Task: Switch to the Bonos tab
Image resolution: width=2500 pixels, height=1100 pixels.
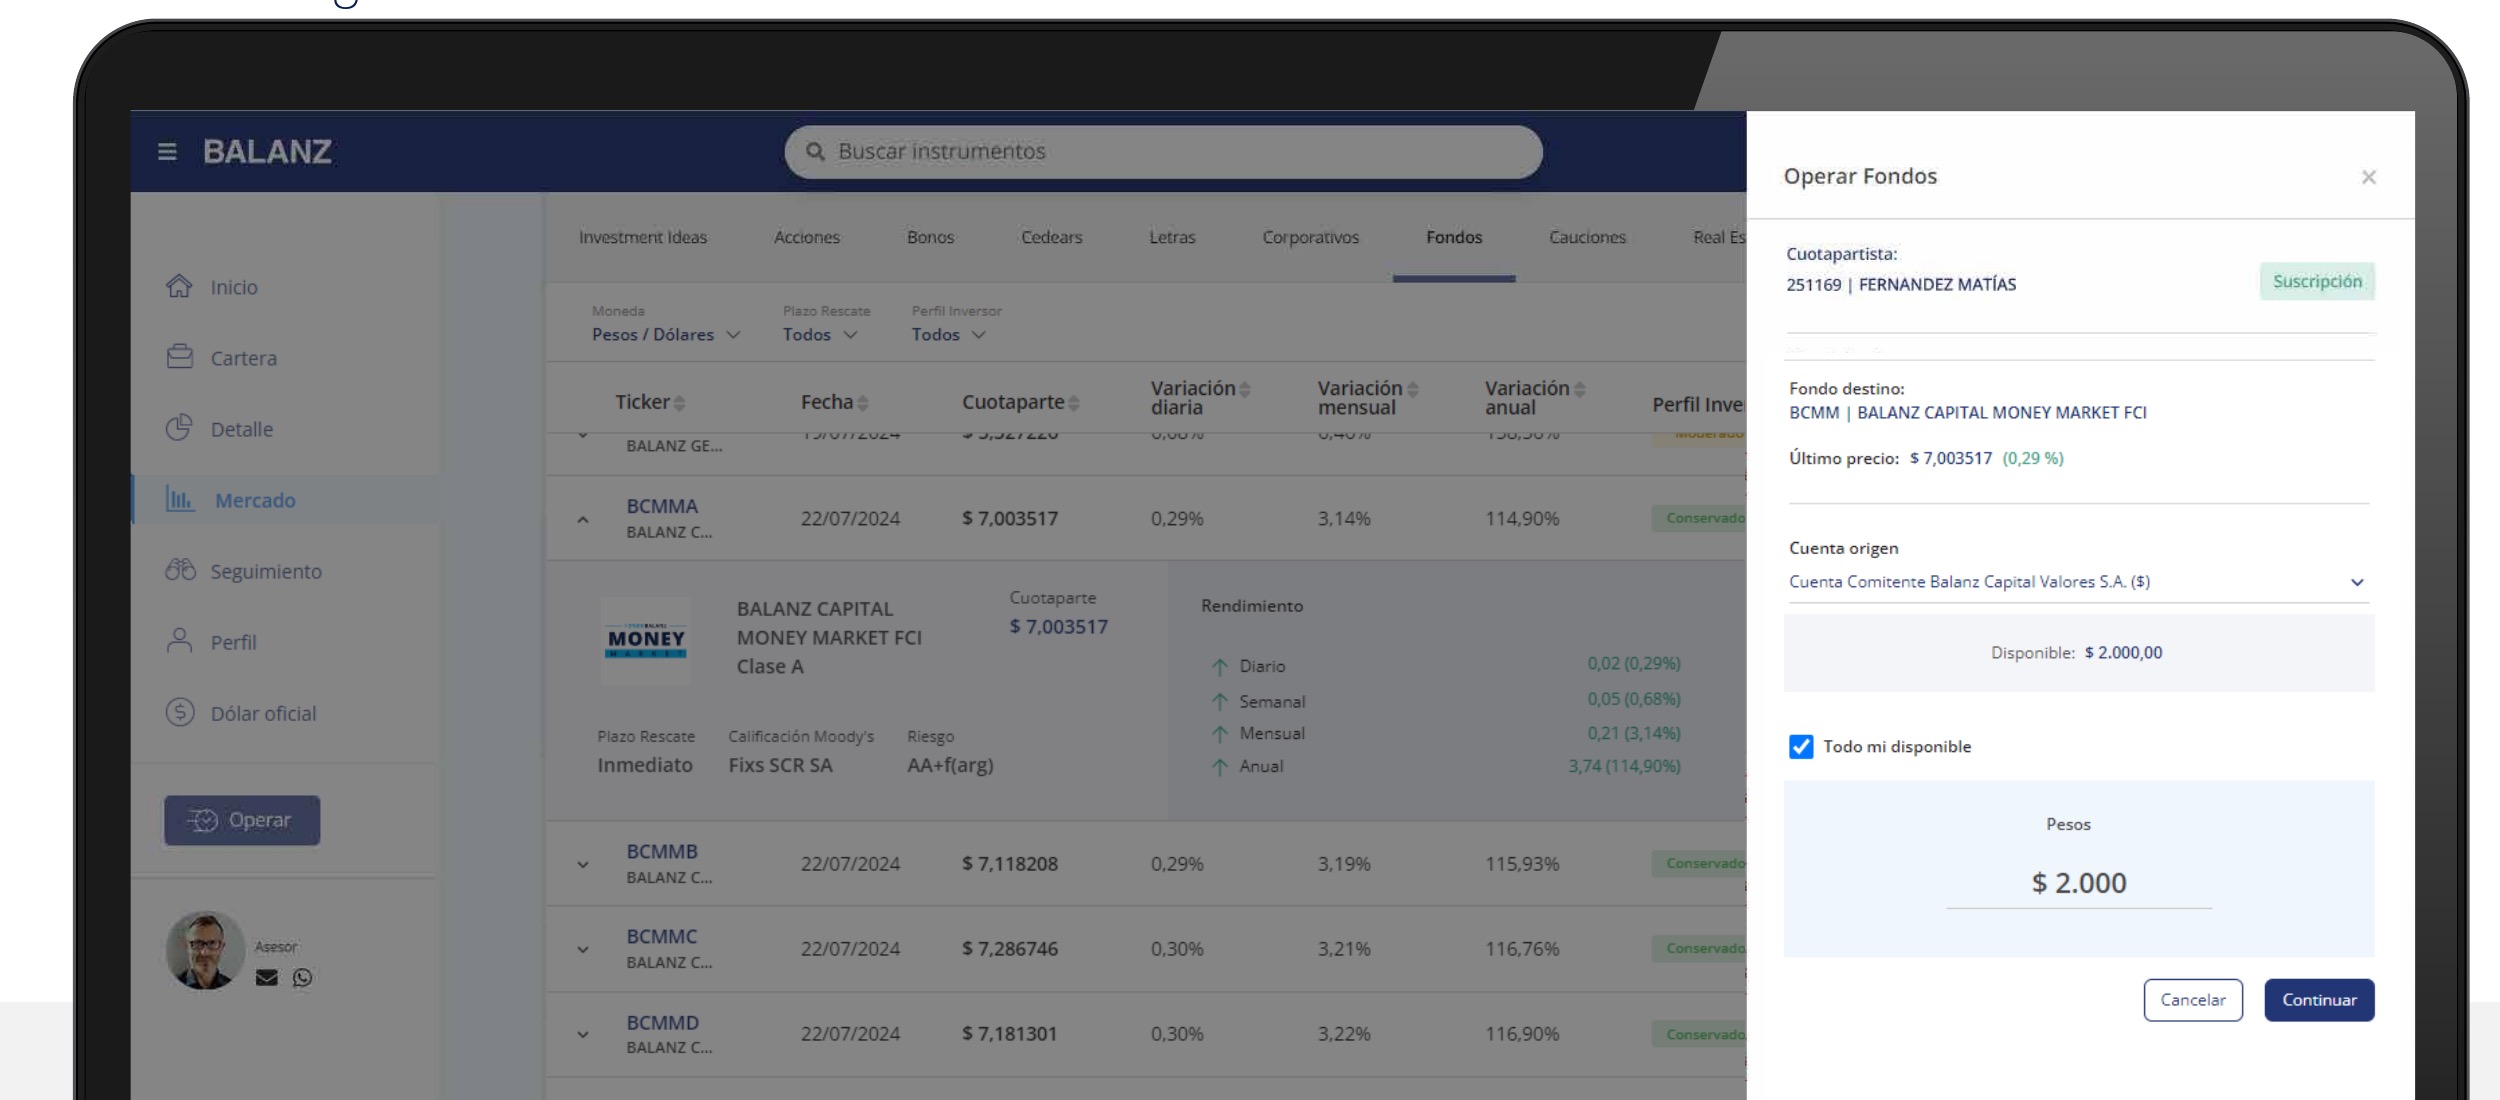Action: coord(930,237)
